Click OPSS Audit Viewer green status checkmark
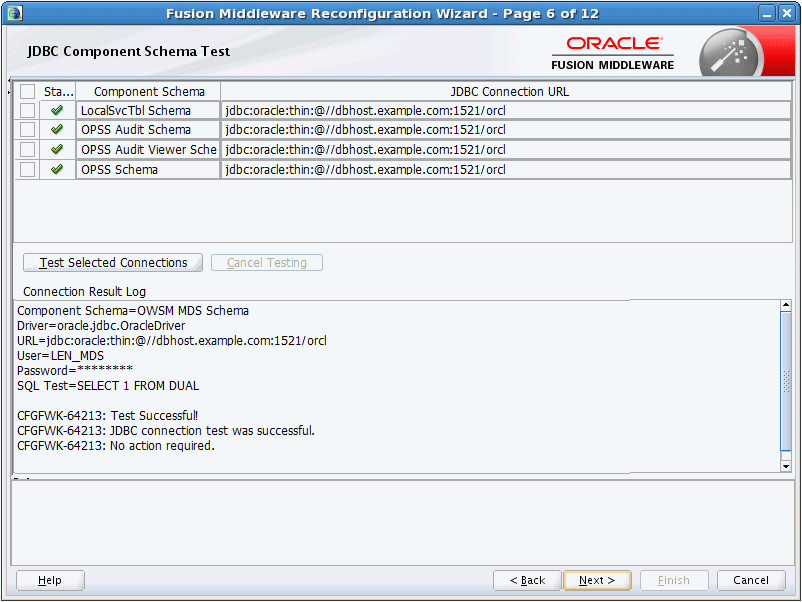This screenshot has height=602, width=802. pyautogui.click(x=57, y=149)
